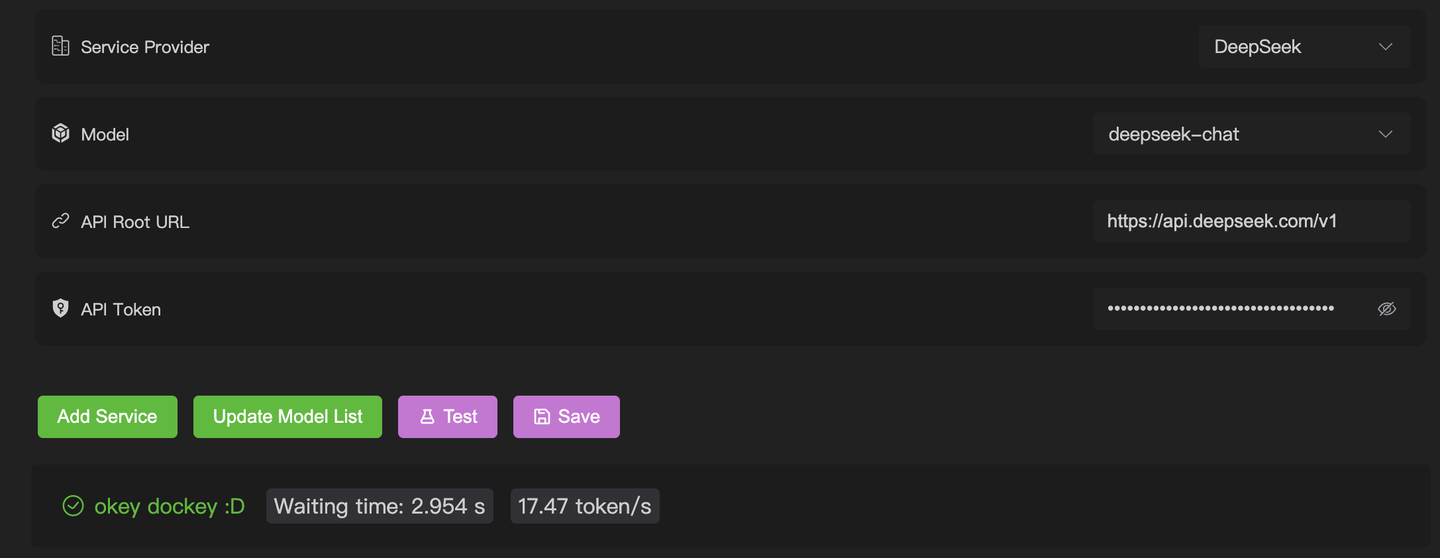Expand chevron beside deepseek-chat model
Viewport: 1440px width, 558px height.
1385,134
